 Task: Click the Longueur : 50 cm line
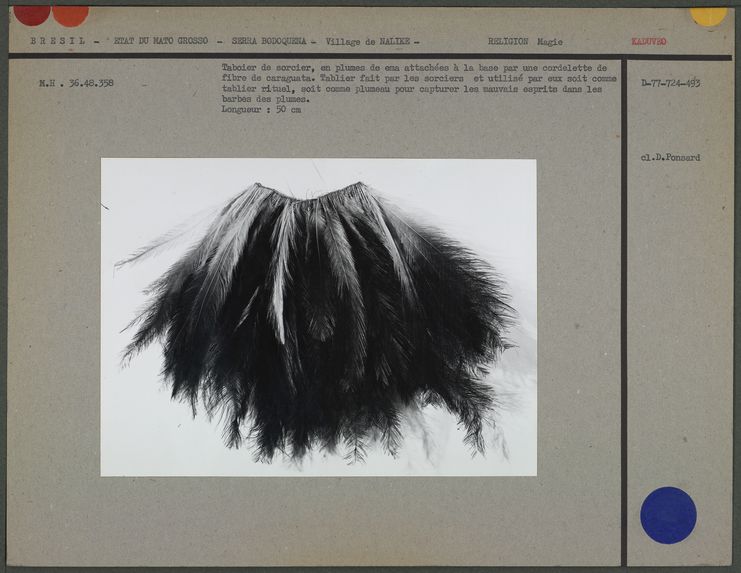tap(261, 110)
